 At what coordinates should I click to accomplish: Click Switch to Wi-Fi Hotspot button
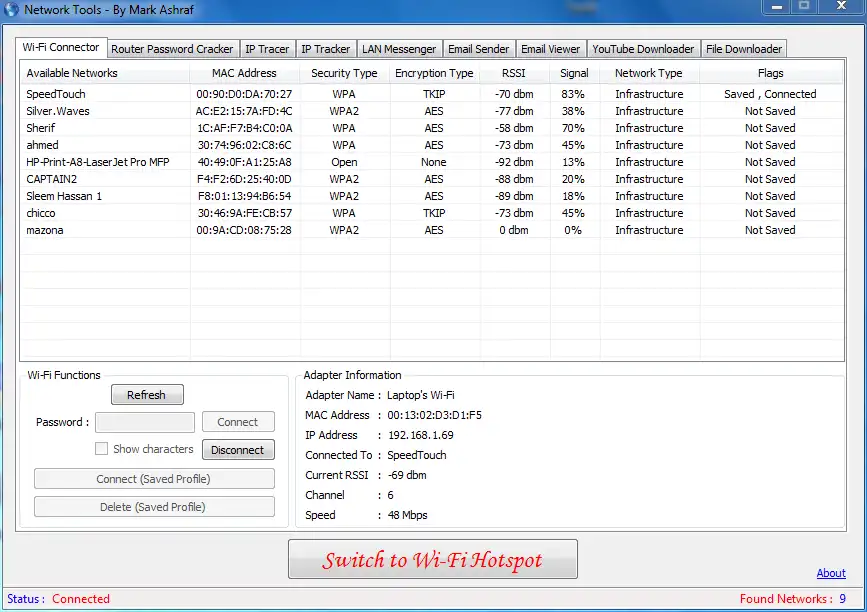click(432, 559)
